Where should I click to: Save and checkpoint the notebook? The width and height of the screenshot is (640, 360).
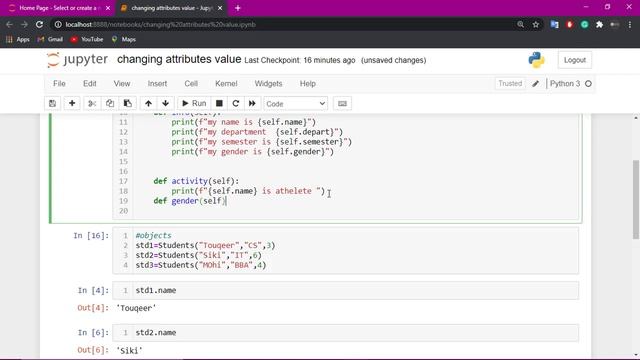click(x=53, y=104)
